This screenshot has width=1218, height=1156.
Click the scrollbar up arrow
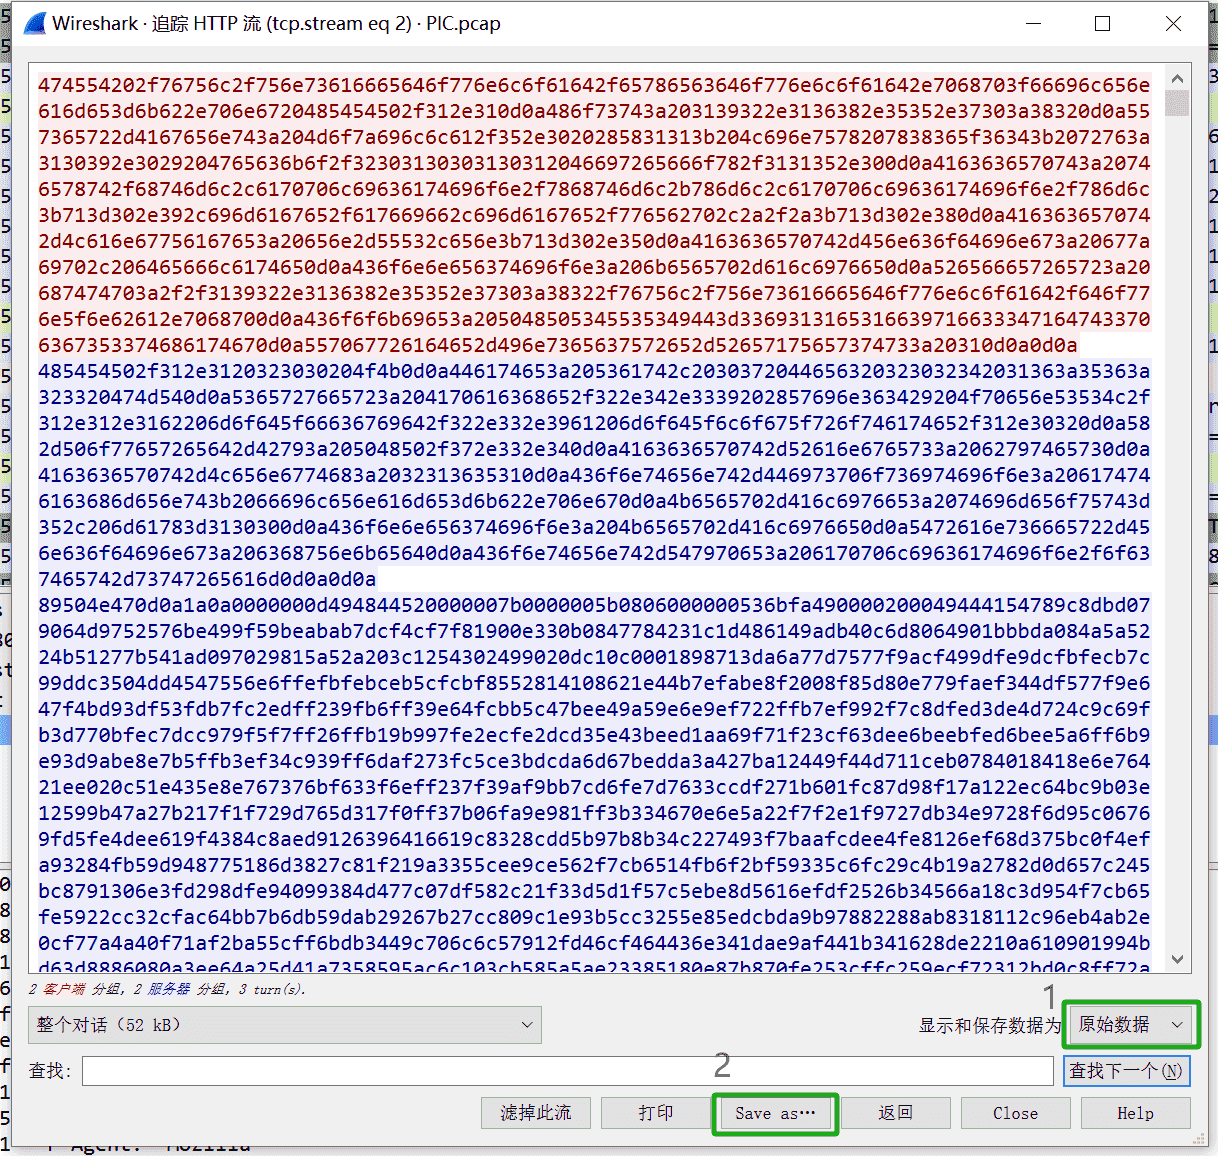pyautogui.click(x=1177, y=79)
